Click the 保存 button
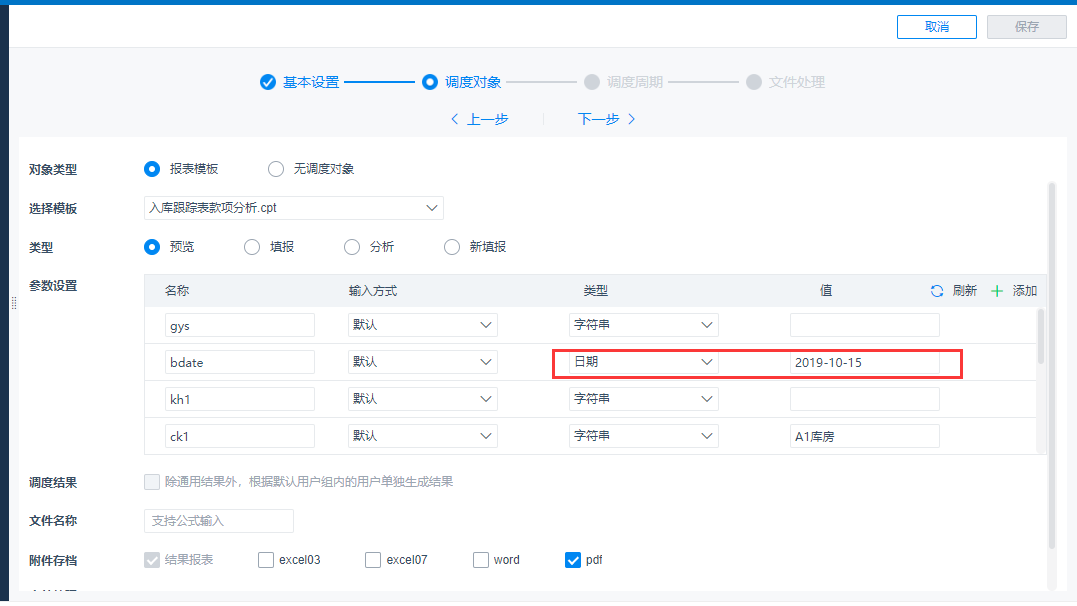Viewport: 1077px width, 606px height. 1026,27
